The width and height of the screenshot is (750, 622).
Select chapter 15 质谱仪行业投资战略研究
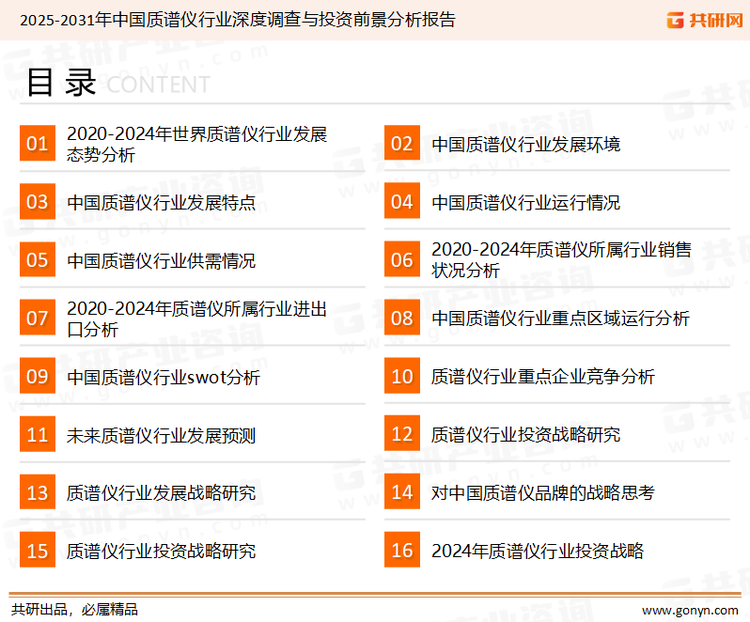point(161,552)
